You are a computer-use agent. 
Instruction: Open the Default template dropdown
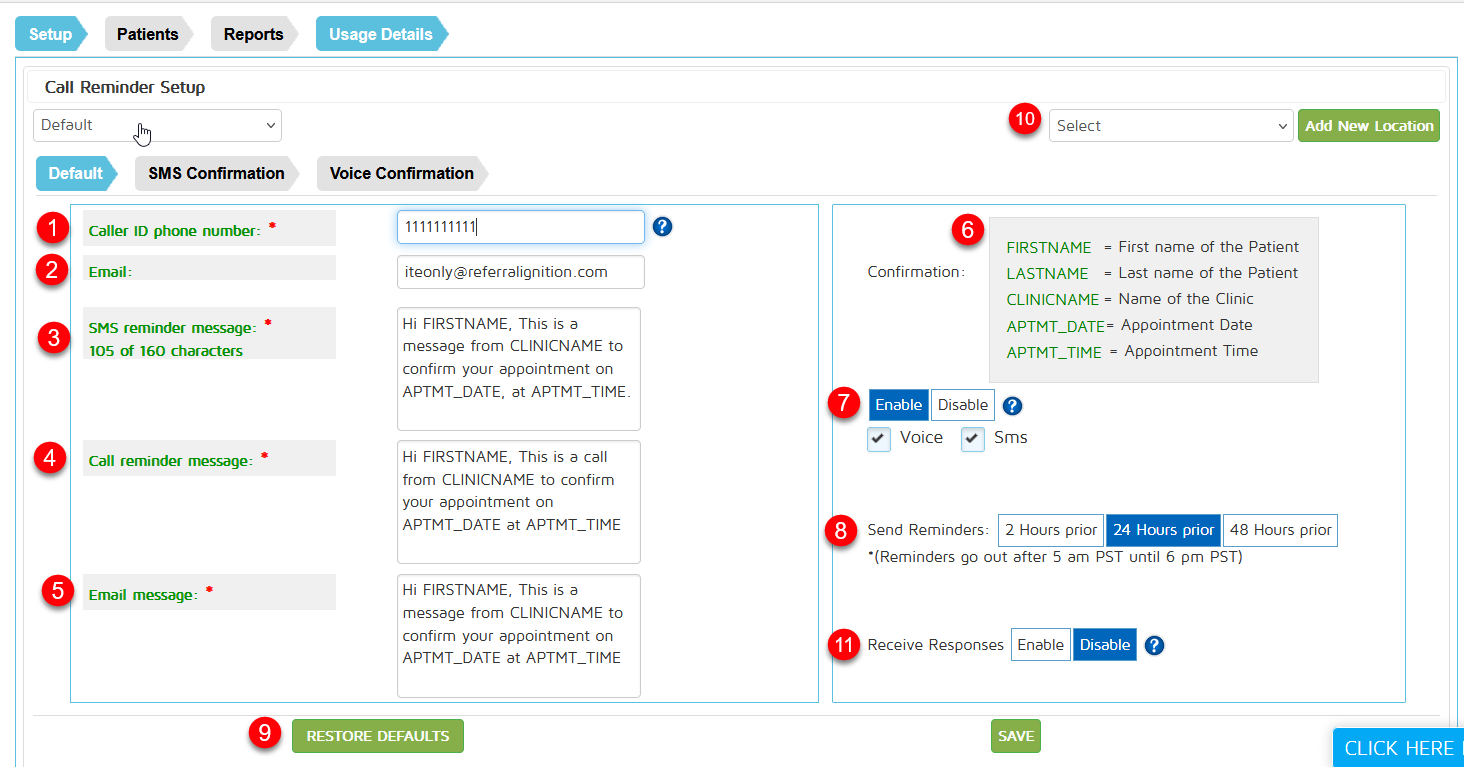pos(157,125)
